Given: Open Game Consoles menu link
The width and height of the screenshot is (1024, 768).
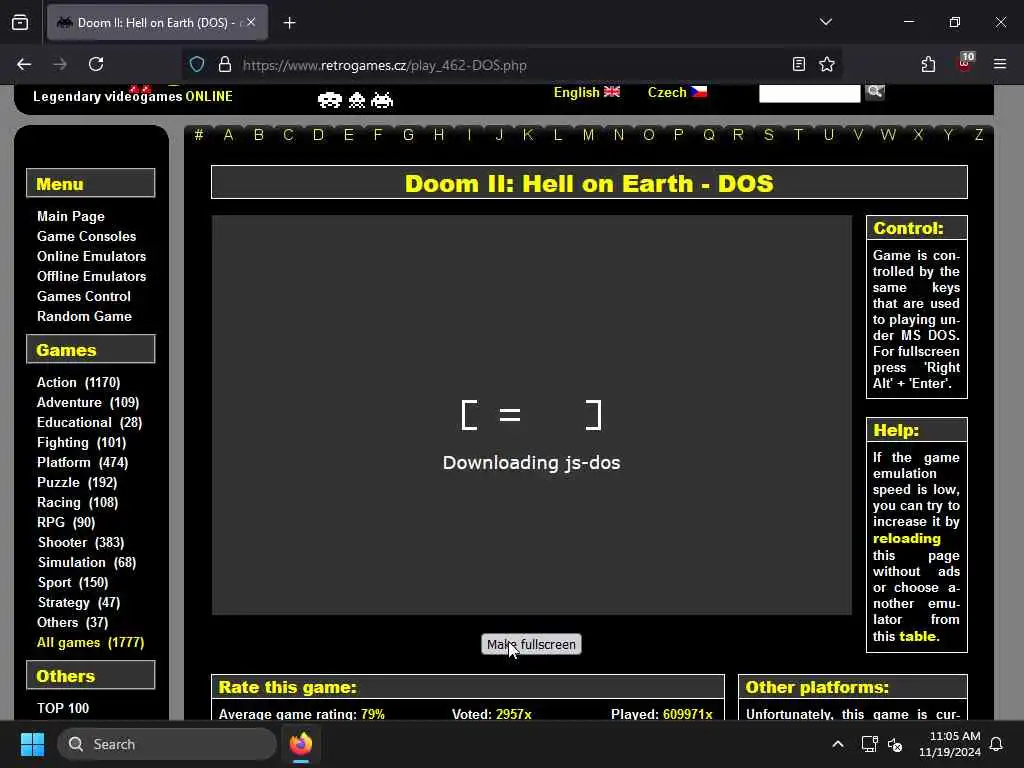Looking at the screenshot, I should pos(86,236).
